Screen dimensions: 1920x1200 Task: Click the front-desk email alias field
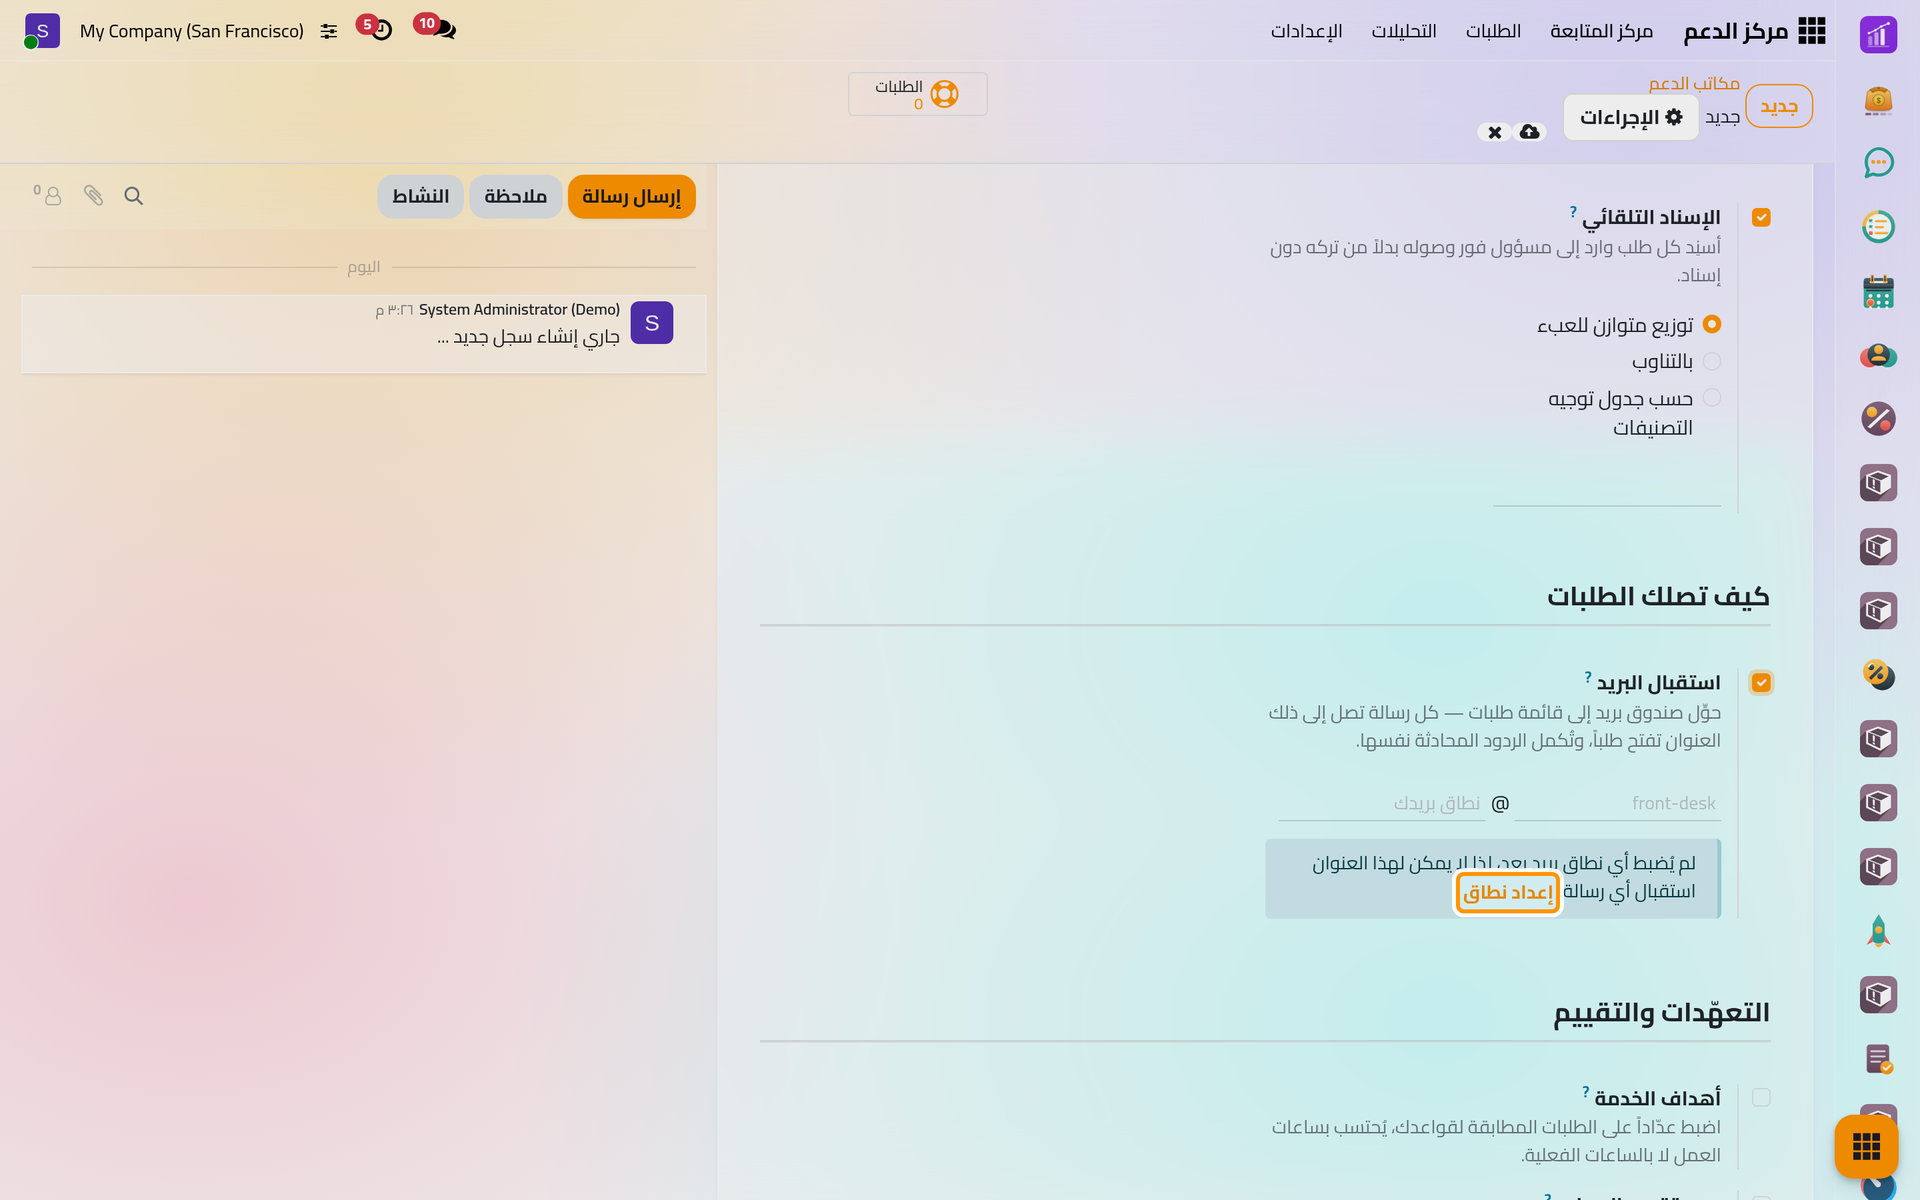[1617, 803]
